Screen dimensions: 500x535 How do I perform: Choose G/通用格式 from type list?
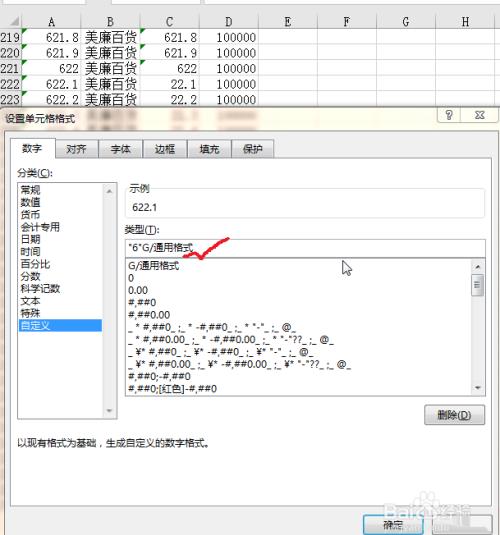tap(299, 265)
